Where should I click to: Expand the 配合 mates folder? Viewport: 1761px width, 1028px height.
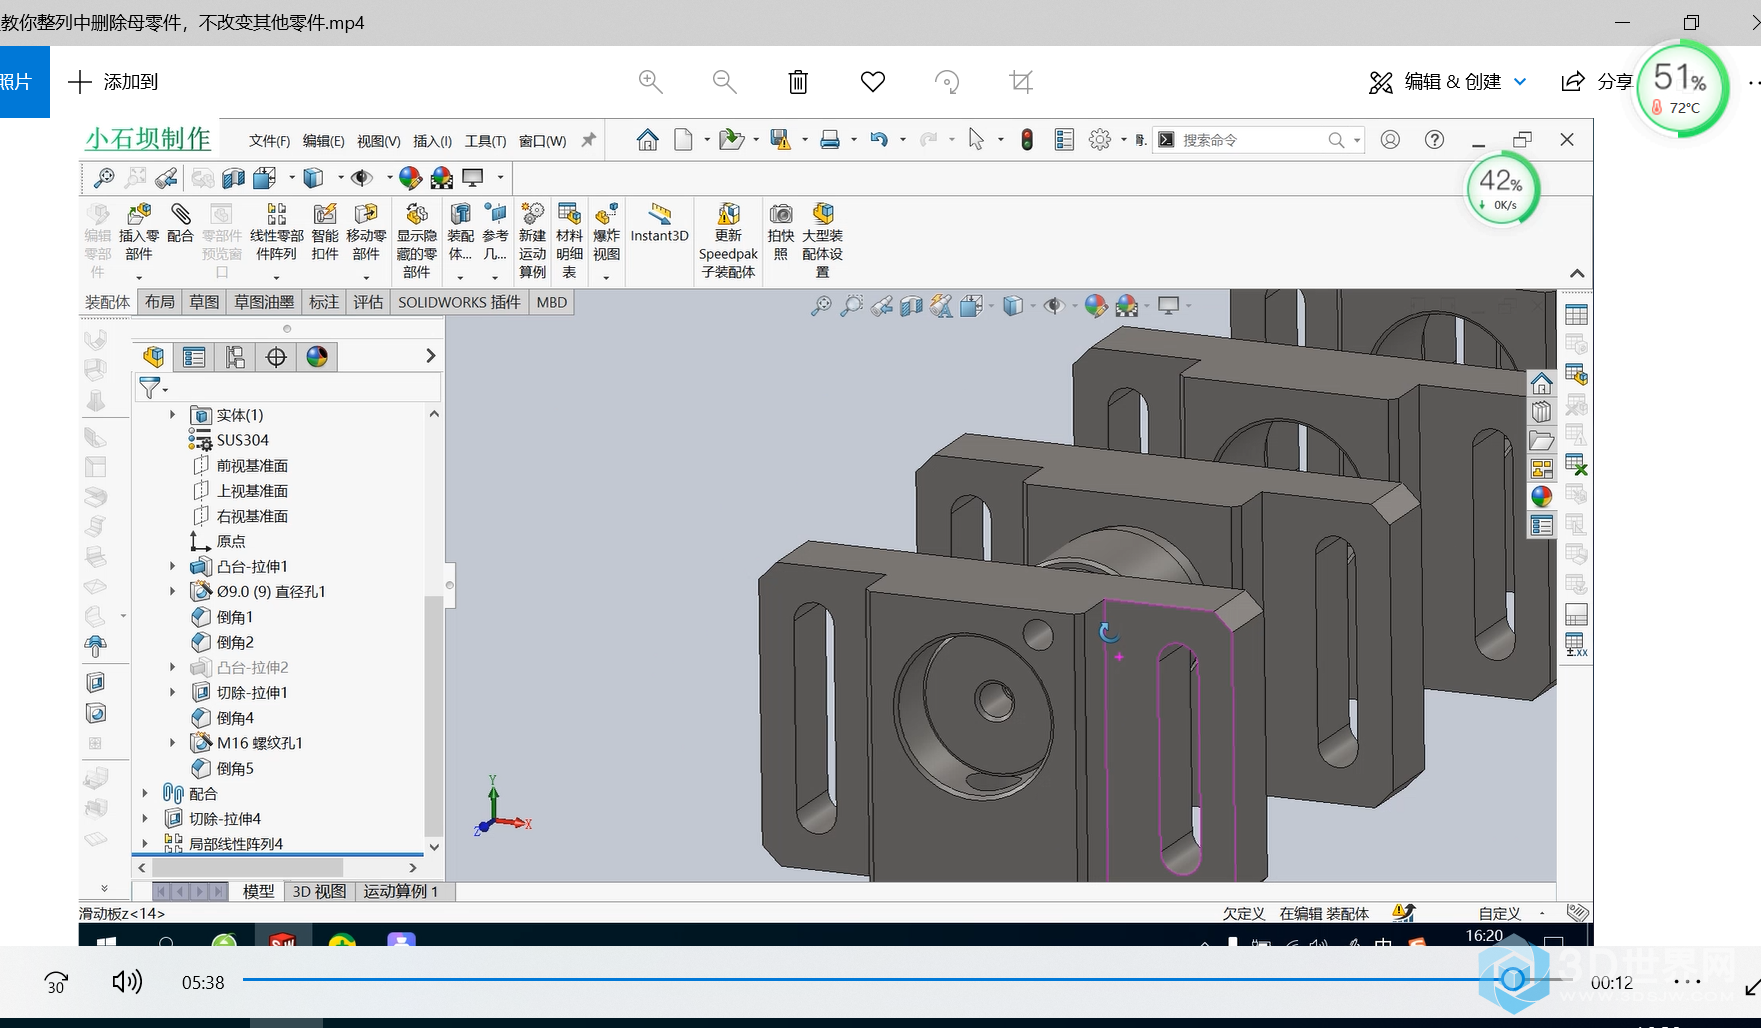click(x=145, y=793)
